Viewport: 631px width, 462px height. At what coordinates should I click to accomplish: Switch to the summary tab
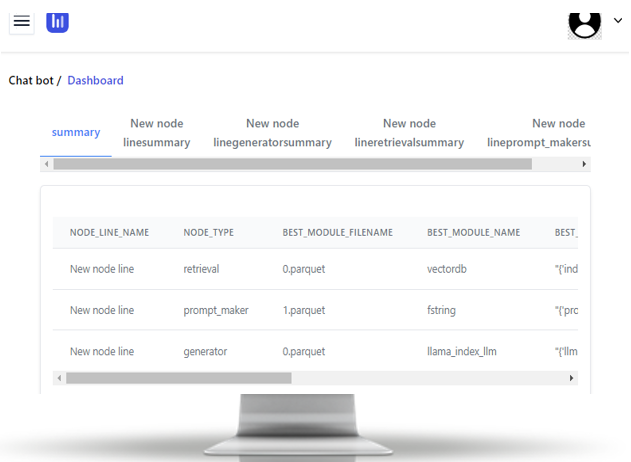click(76, 132)
